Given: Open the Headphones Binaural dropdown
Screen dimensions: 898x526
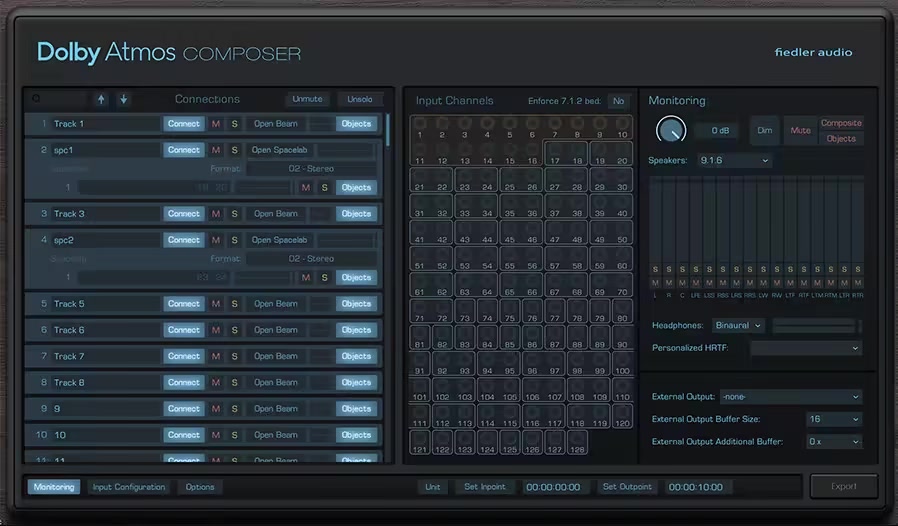Looking at the screenshot, I should click(x=739, y=326).
